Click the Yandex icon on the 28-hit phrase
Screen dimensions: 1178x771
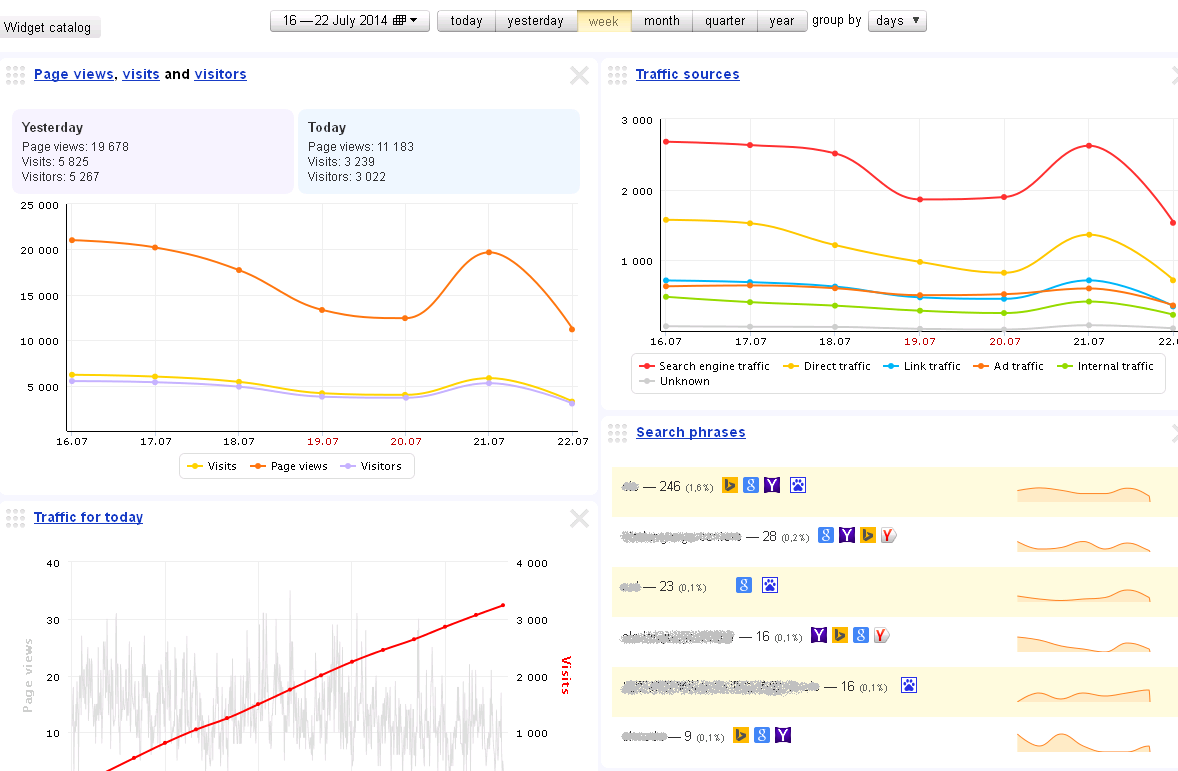(888, 535)
